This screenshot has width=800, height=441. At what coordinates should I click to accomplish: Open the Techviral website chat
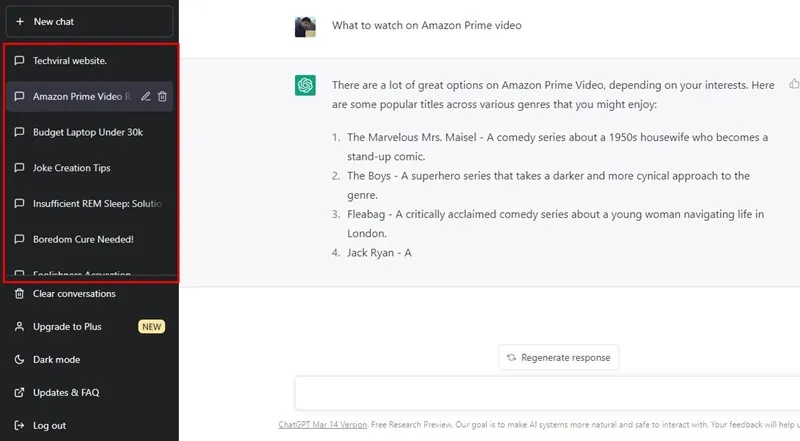pyautogui.click(x=89, y=61)
